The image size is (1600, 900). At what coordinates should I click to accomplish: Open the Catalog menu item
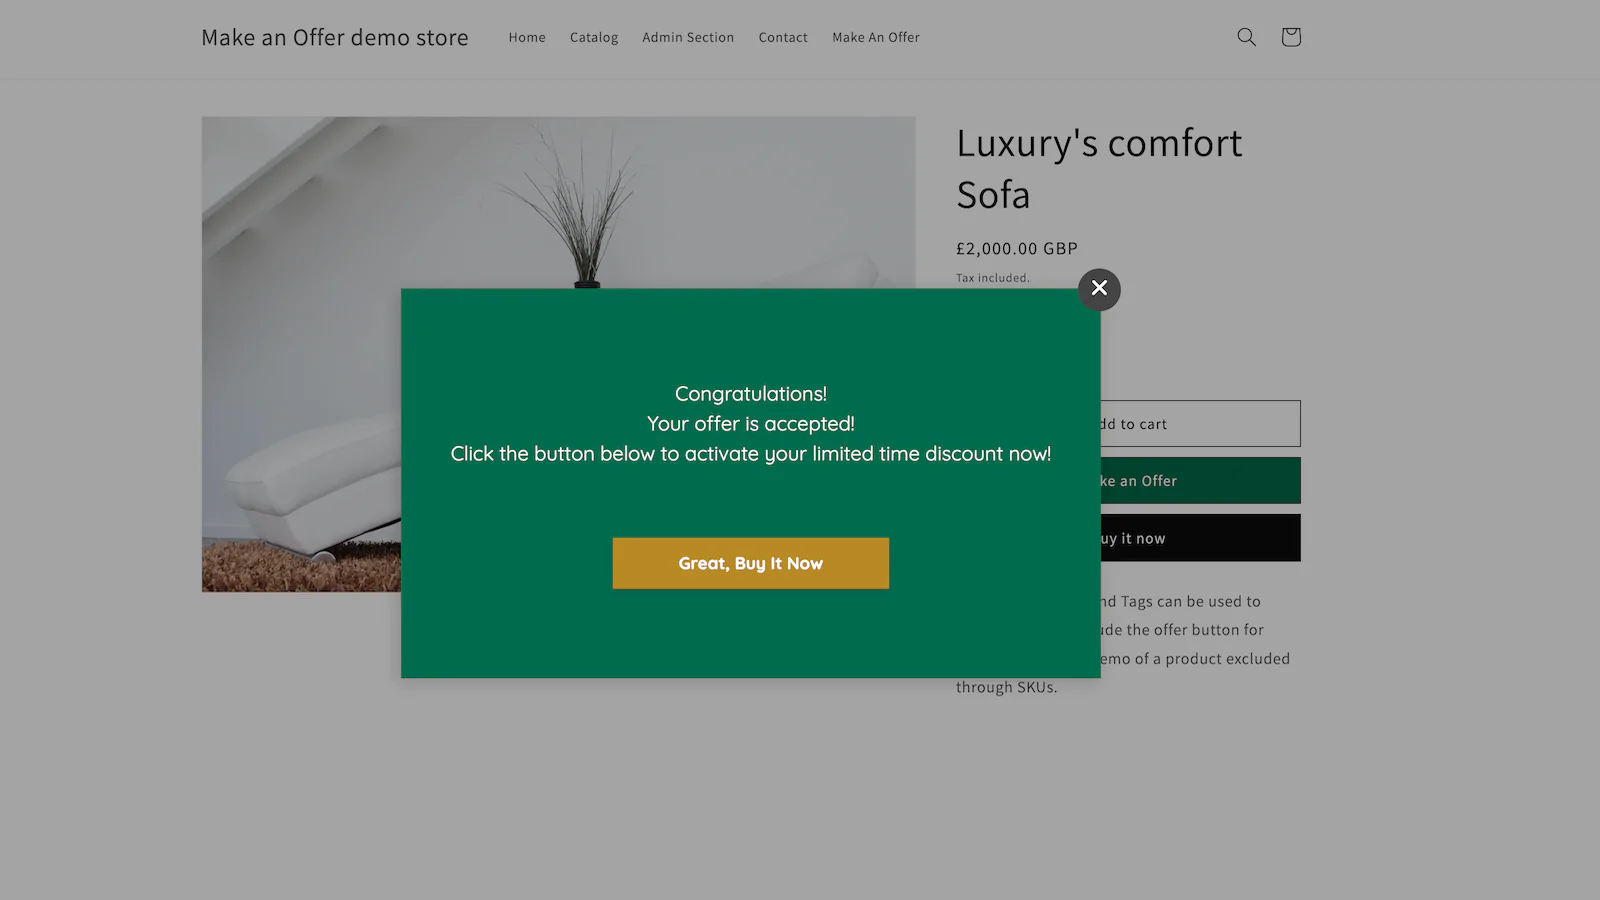[x=594, y=37]
